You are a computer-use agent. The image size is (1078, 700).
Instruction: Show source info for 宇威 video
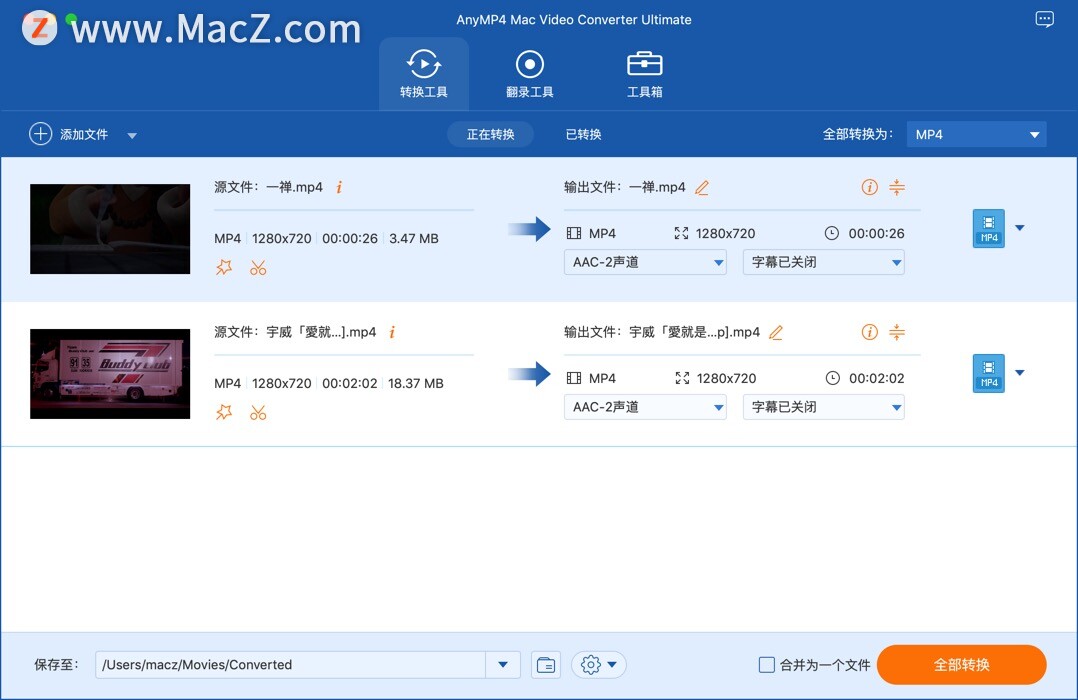(x=392, y=332)
